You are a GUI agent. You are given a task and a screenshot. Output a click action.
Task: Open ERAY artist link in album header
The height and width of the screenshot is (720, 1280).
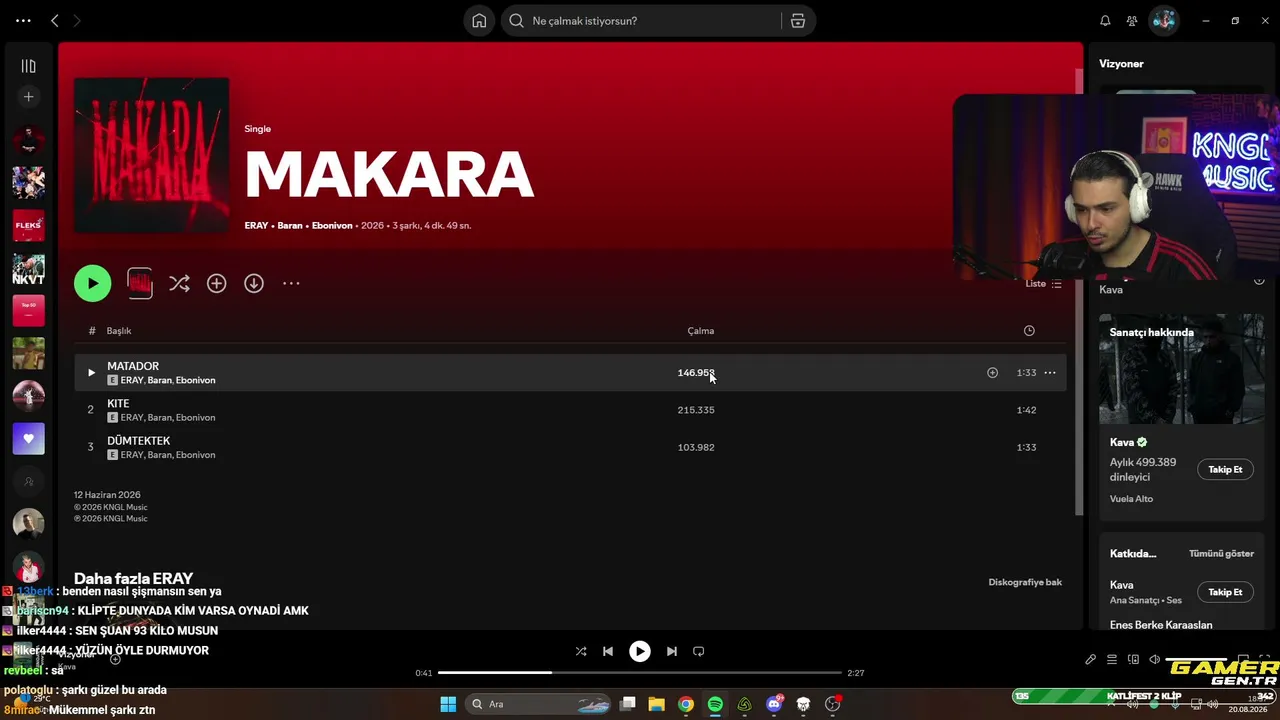click(x=257, y=226)
